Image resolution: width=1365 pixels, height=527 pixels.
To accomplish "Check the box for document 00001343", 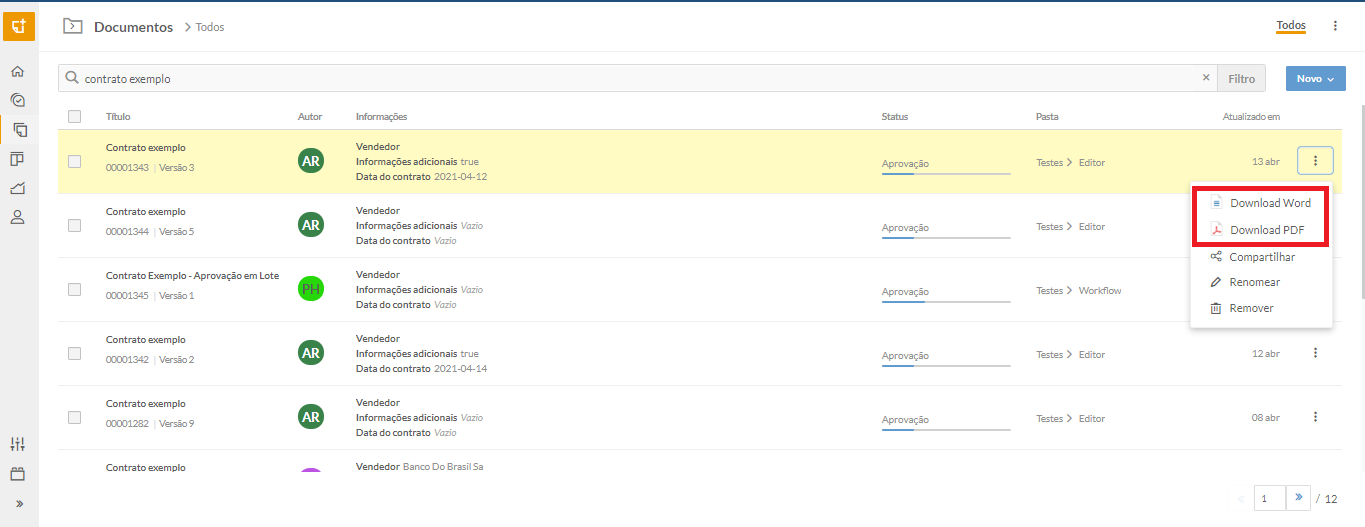I will pyautogui.click(x=74, y=161).
